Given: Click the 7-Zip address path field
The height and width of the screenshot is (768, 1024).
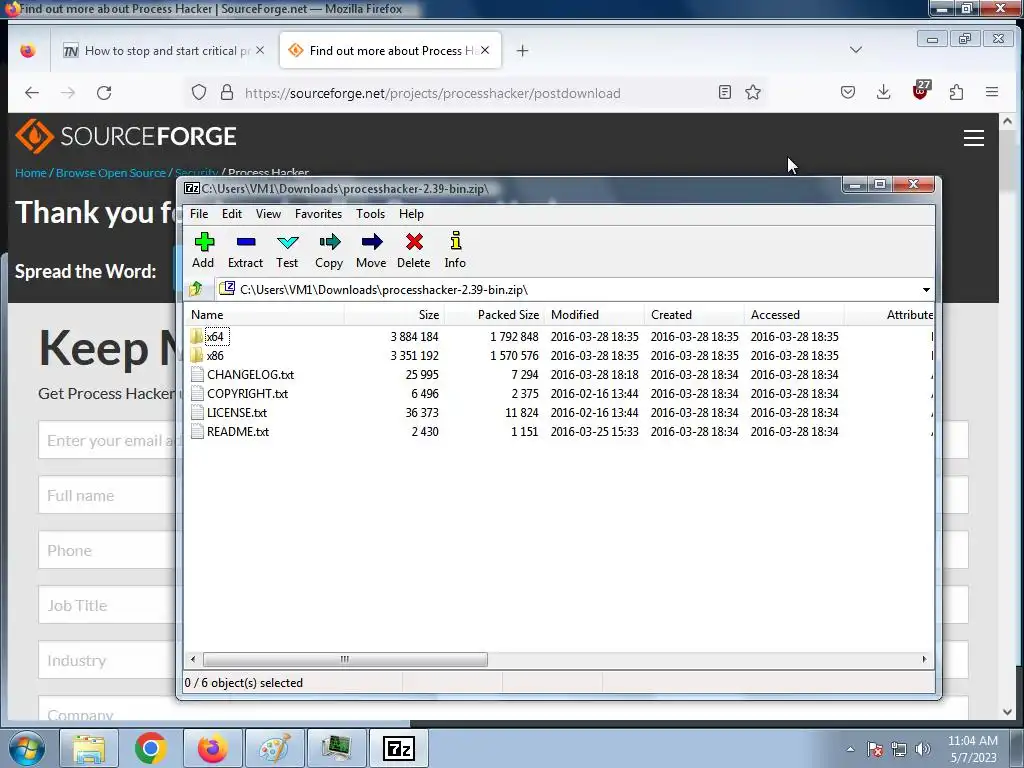Looking at the screenshot, I should tap(566, 289).
